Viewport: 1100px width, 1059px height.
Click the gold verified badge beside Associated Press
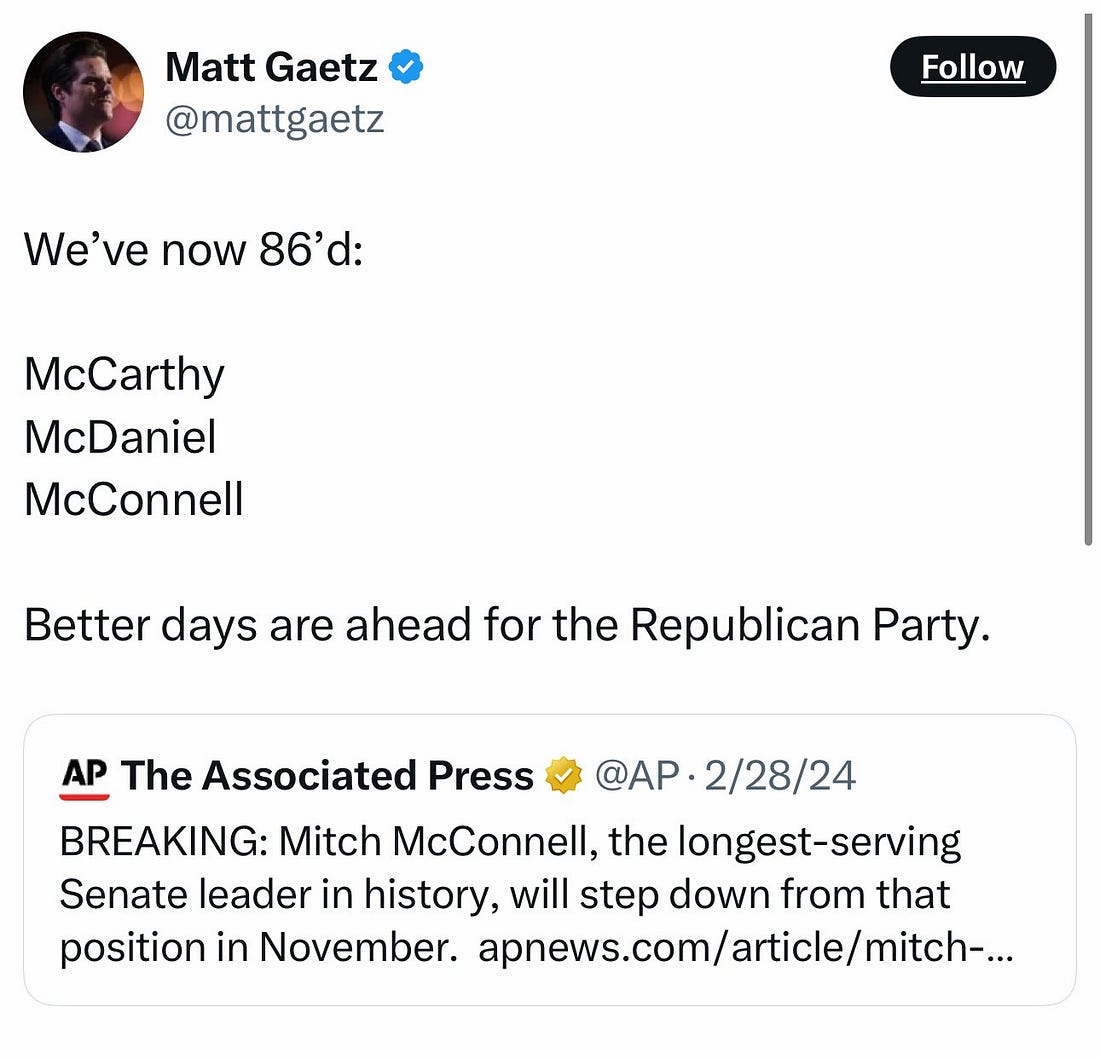(560, 777)
